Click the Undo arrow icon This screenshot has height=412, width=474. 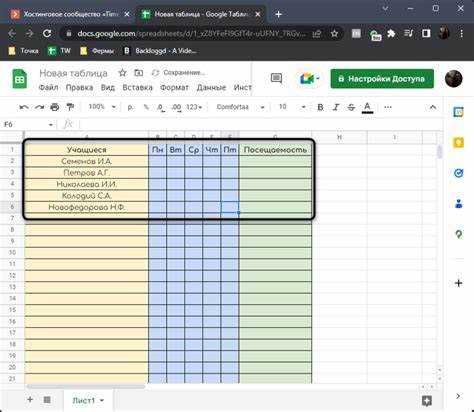click(x=23, y=107)
